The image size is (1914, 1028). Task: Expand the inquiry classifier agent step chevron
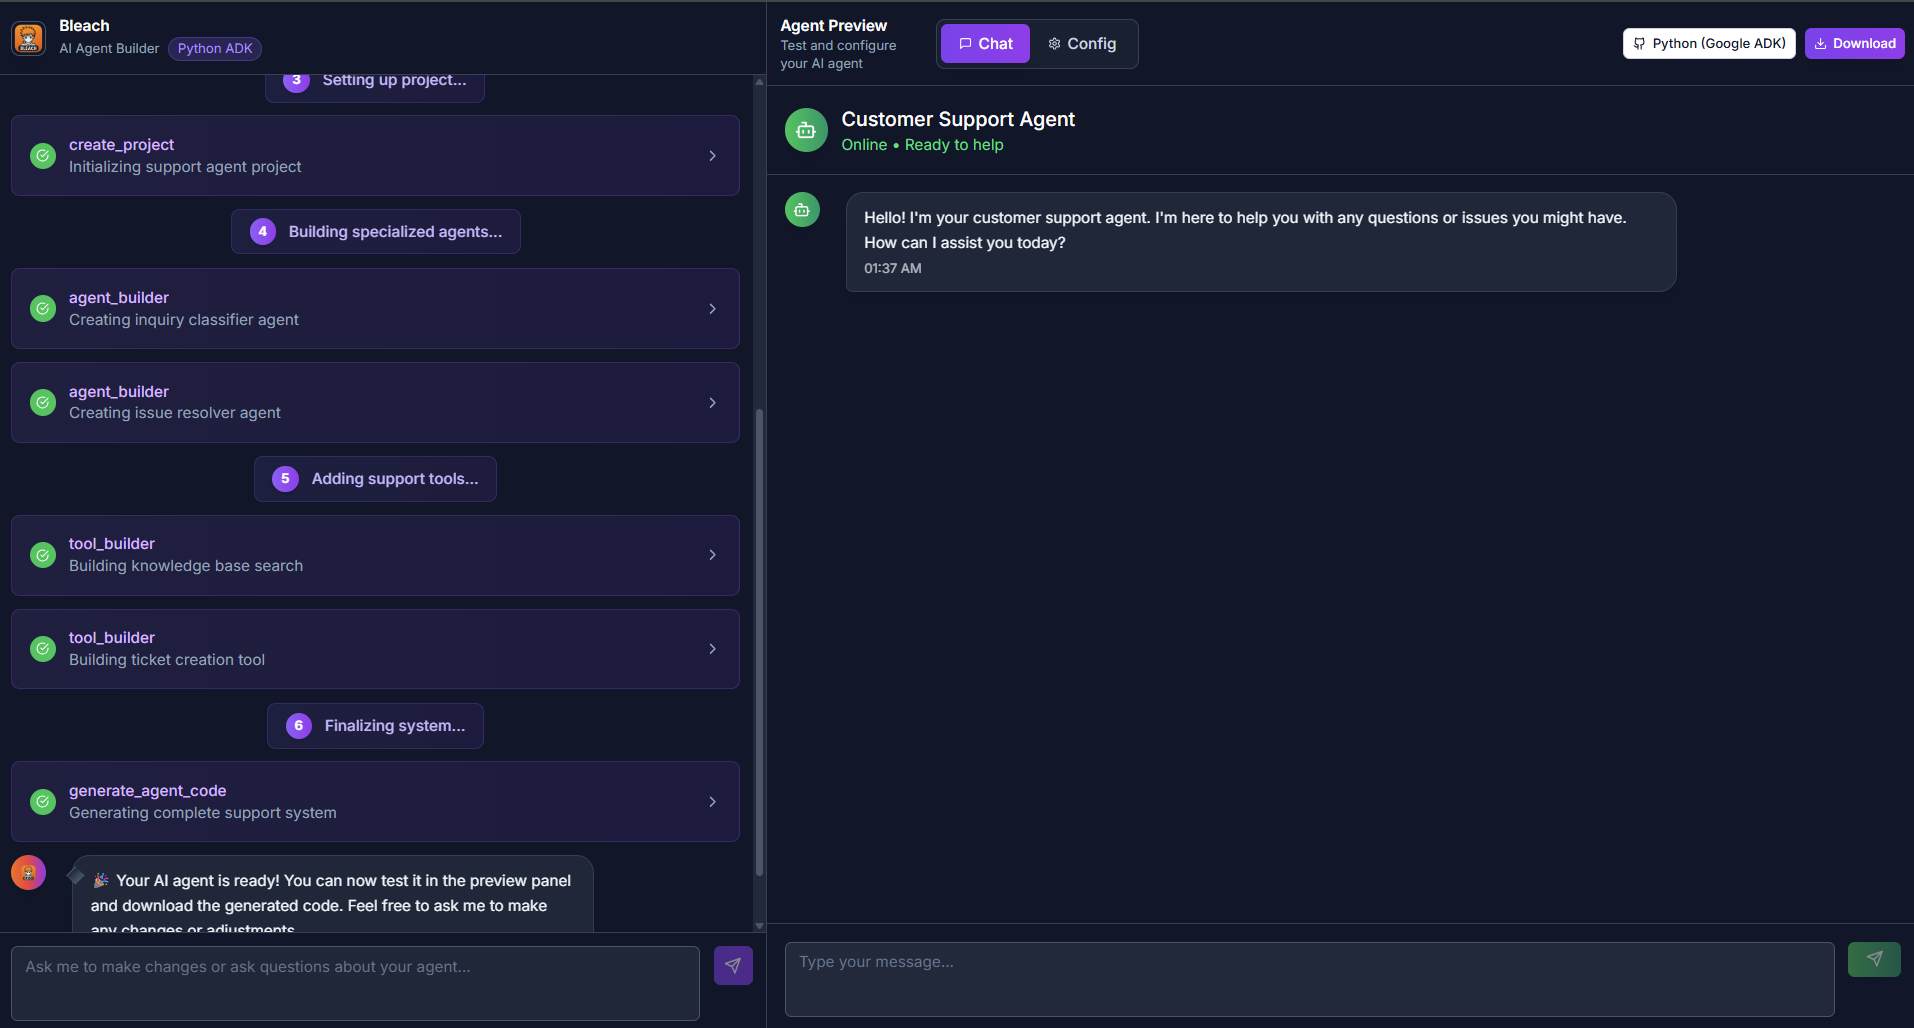click(712, 309)
